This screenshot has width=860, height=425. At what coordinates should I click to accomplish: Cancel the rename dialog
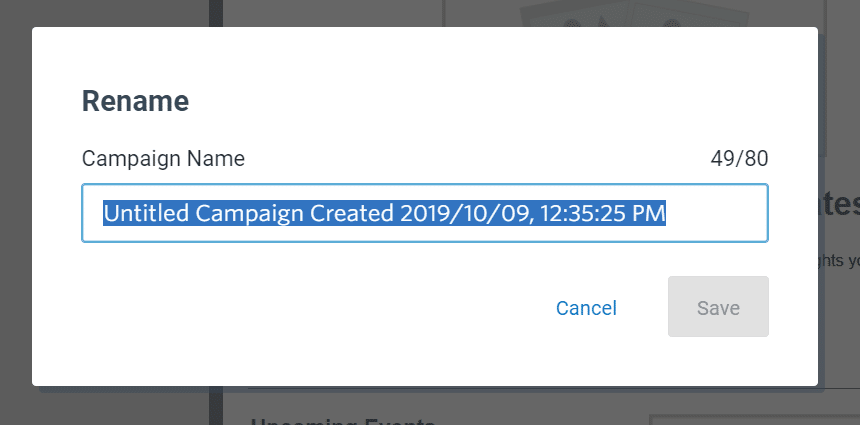click(586, 308)
